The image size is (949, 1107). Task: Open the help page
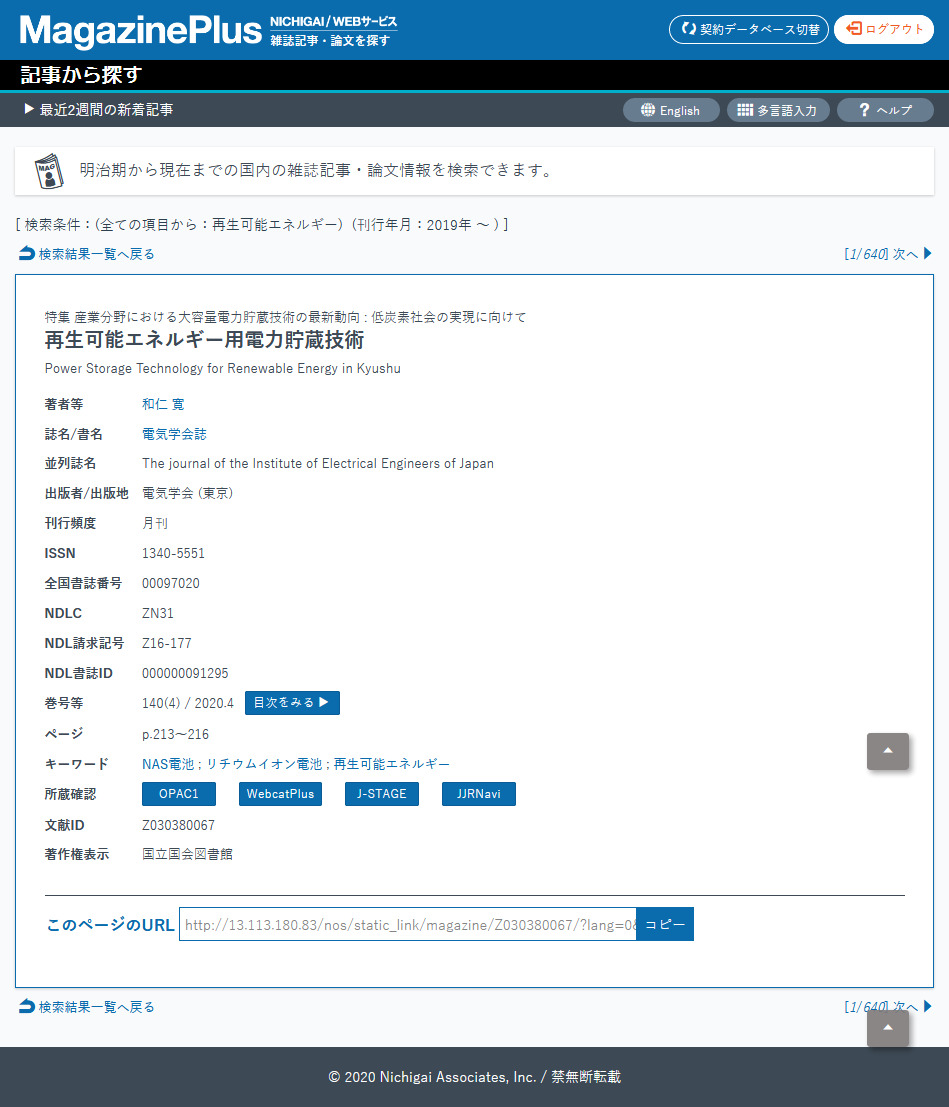[x=884, y=110]
